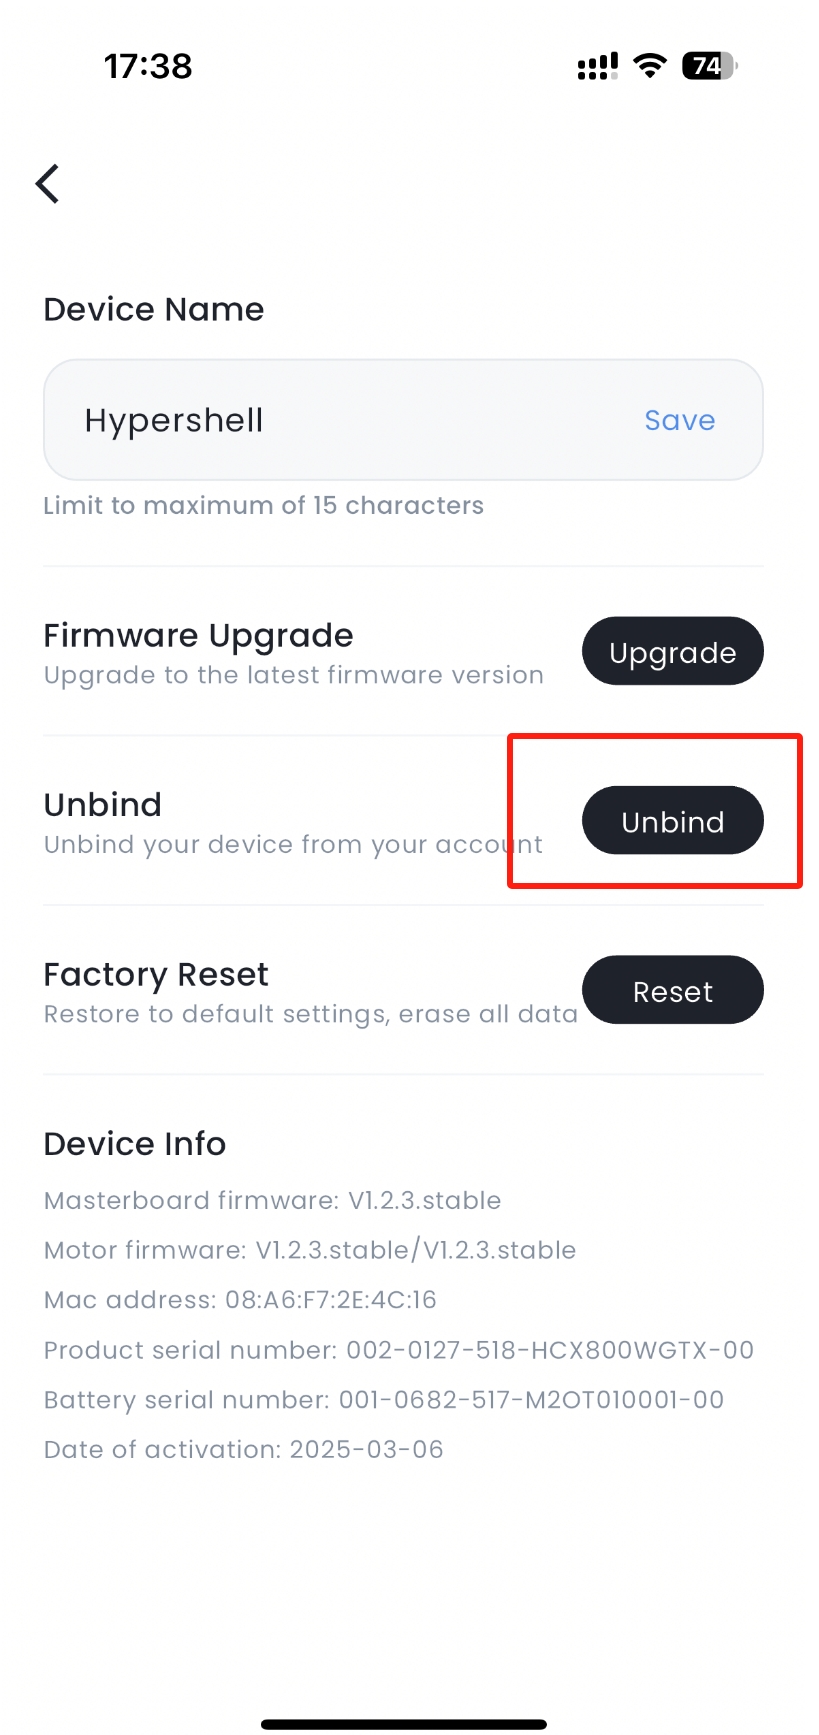819x1735 pixels.
Task: Select the Battery serial number line
Action: click(x=383, y=1400)
